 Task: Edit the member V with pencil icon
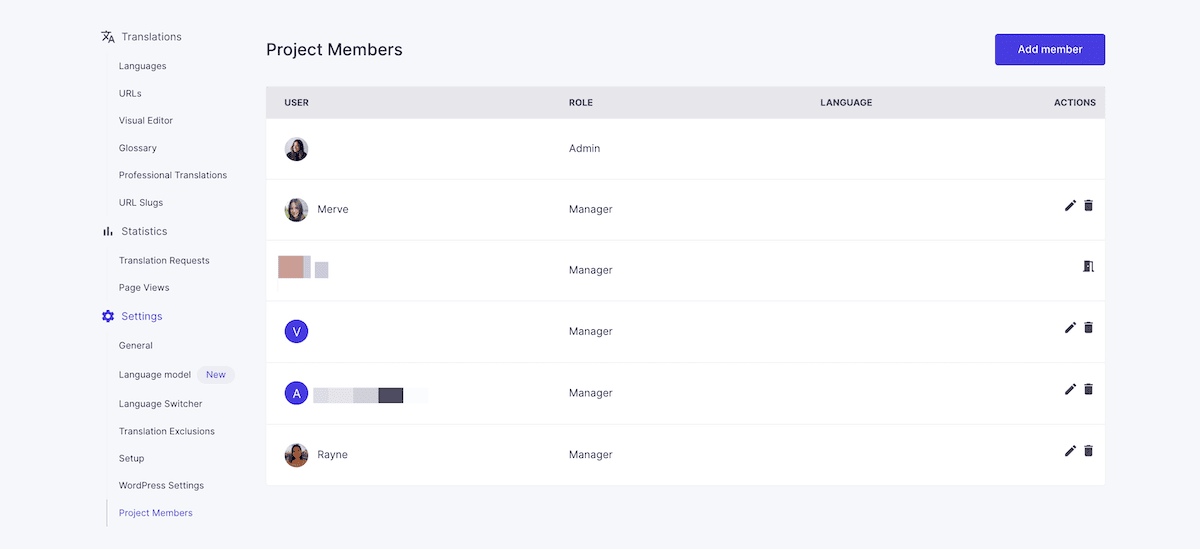click(x=1070, y=327)
